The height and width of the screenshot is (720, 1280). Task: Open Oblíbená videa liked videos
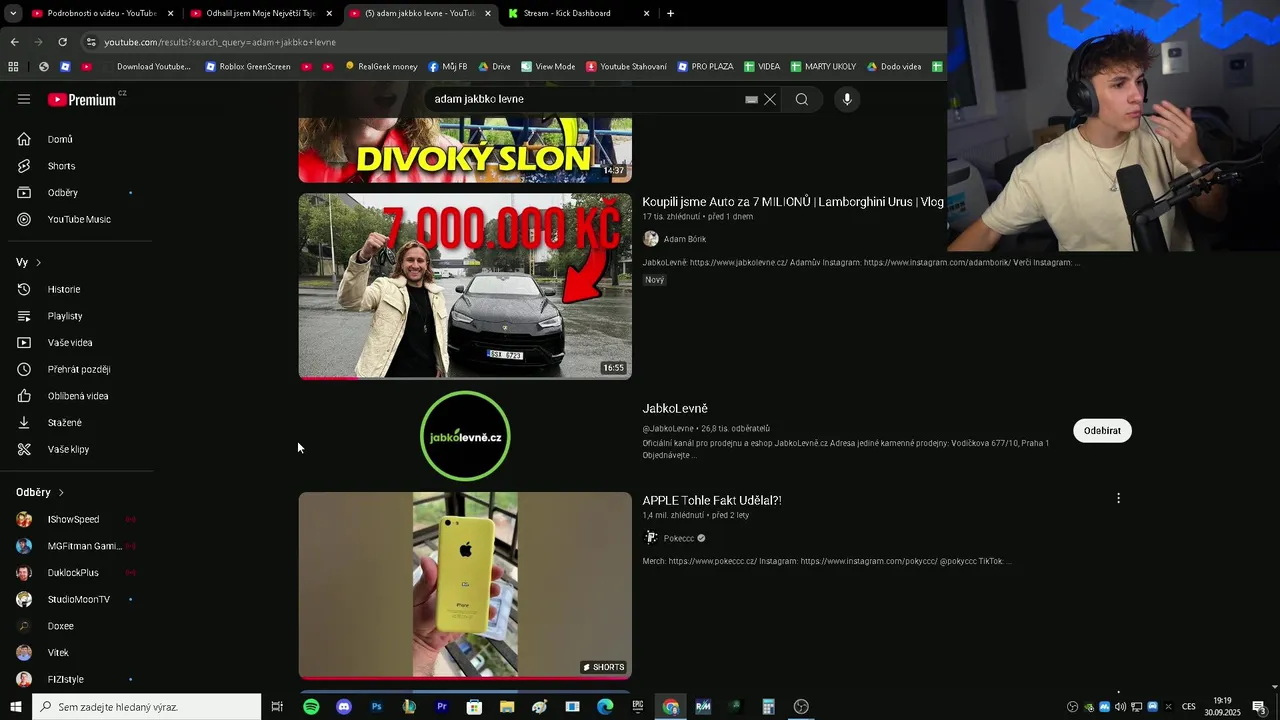[77, 396]
